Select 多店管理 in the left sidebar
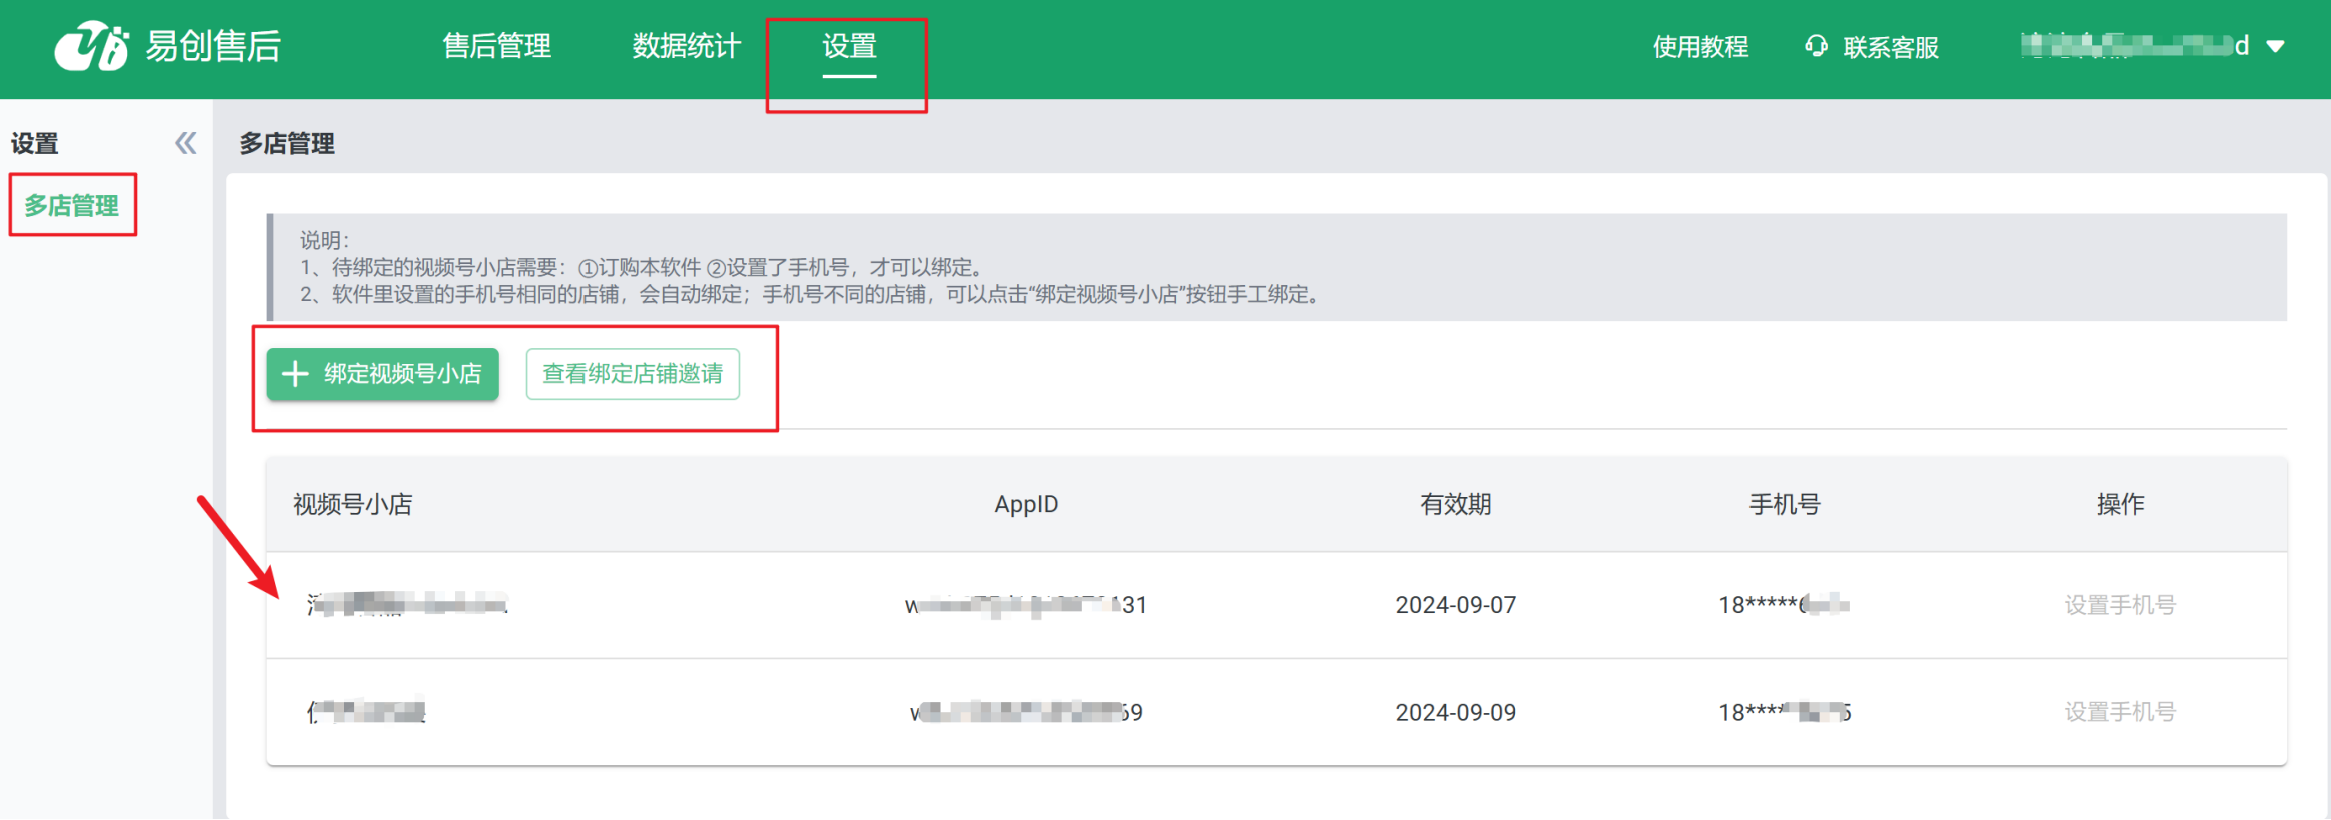This screenshot has width=2331, height=820. pyautogui.click(x=72, y=206)
